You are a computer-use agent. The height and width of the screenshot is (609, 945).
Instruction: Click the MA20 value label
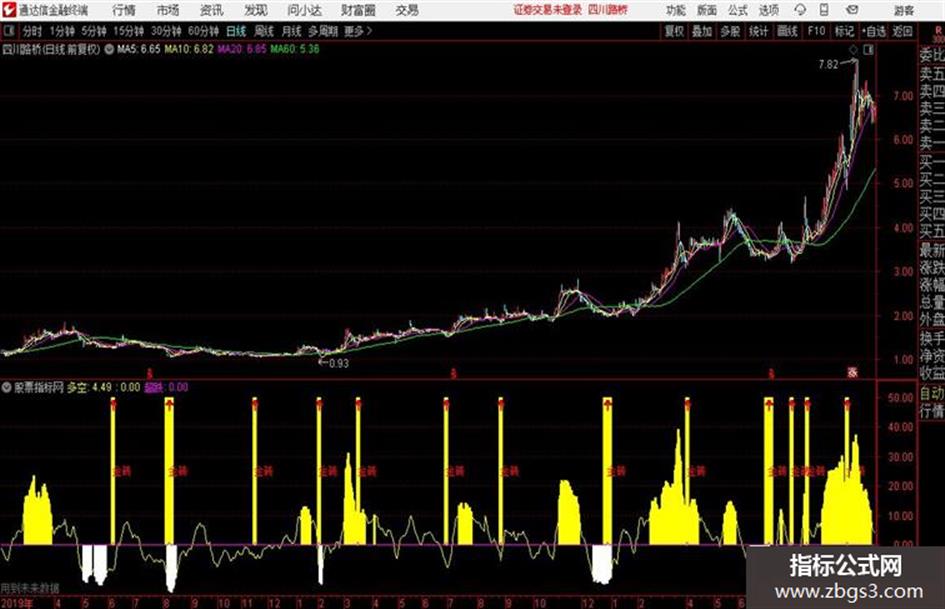point(242,49)
